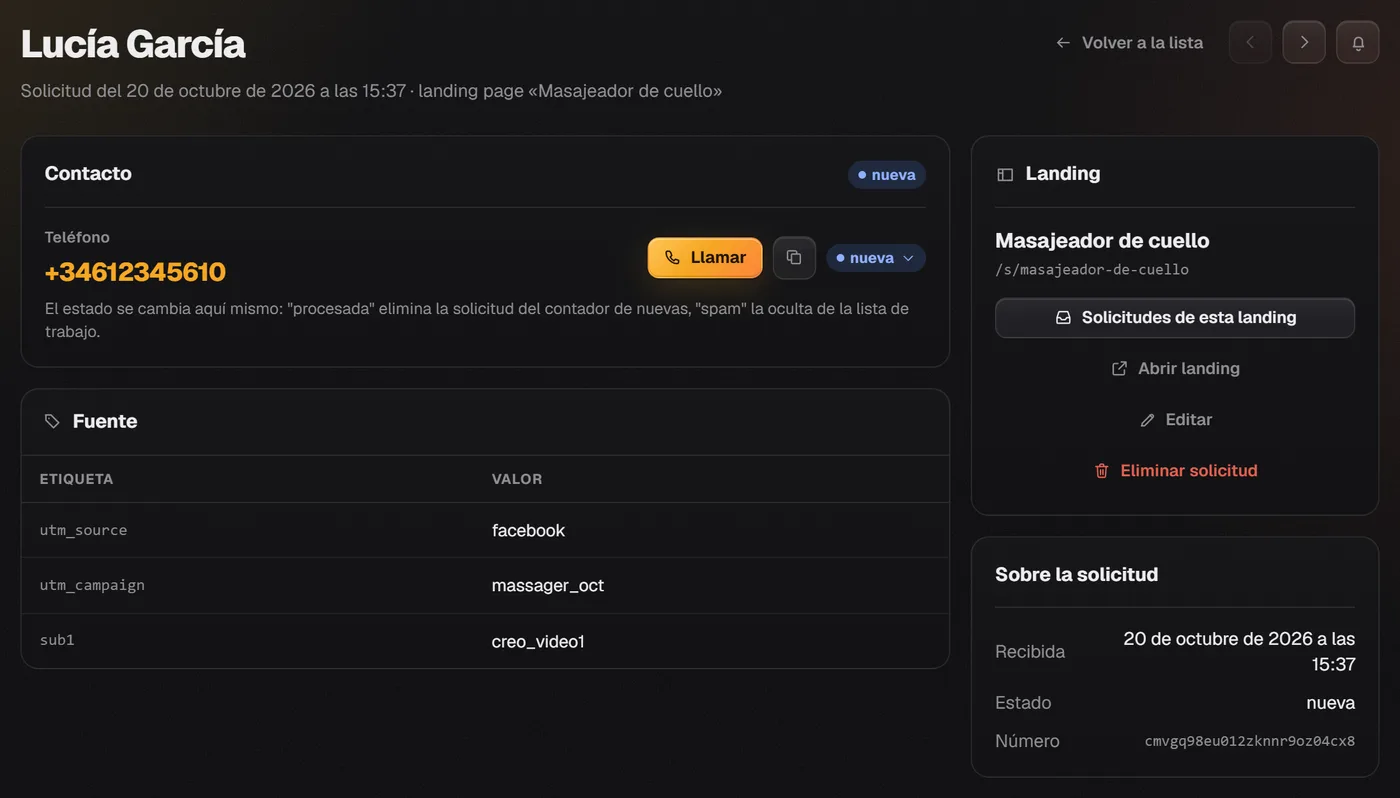This screenshot has width=1400, height=798.
Task: Click the Masajeador de cuello landing name
Action: [1102, 241]
